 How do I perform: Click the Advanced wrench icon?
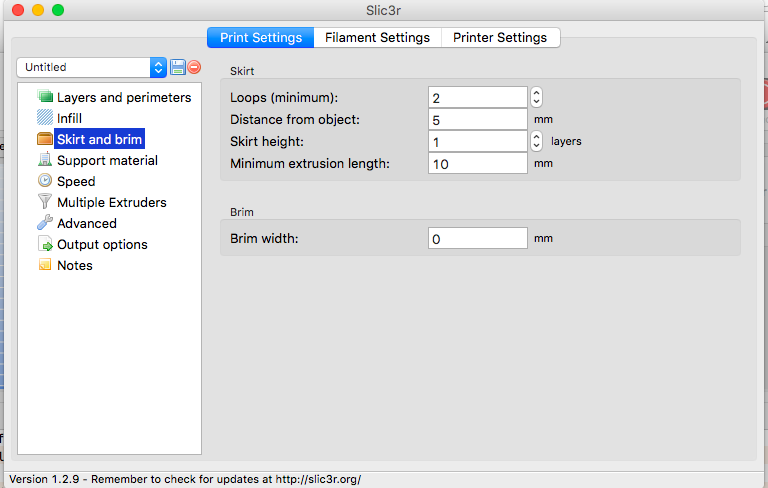coord(45,222)
